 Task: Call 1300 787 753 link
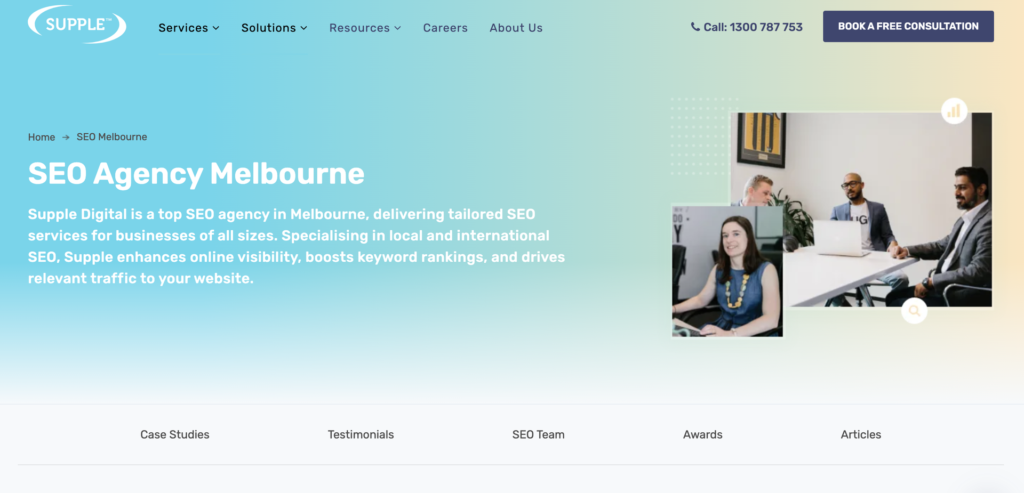click(746, 27)
